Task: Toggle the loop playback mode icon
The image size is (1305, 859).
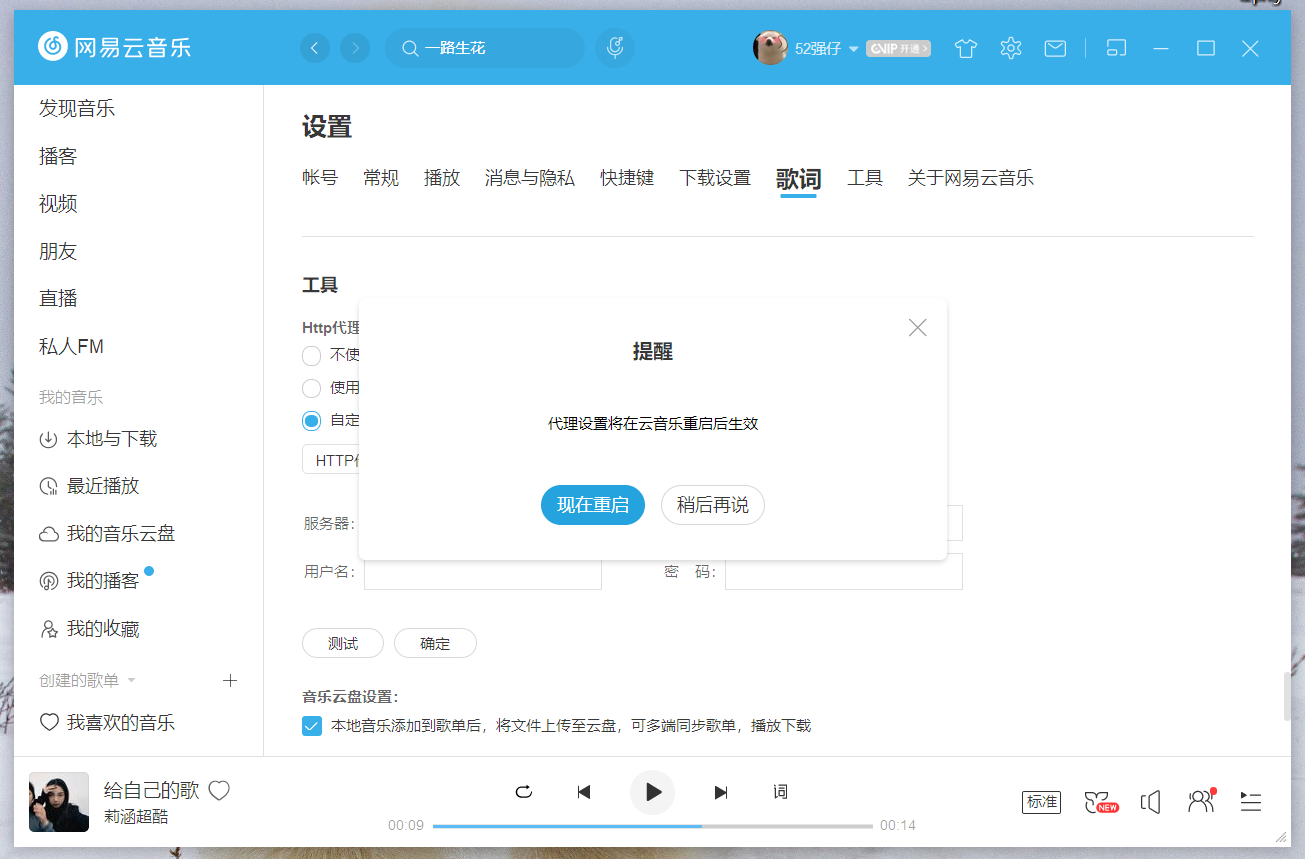Action: (x=523, y=792)
